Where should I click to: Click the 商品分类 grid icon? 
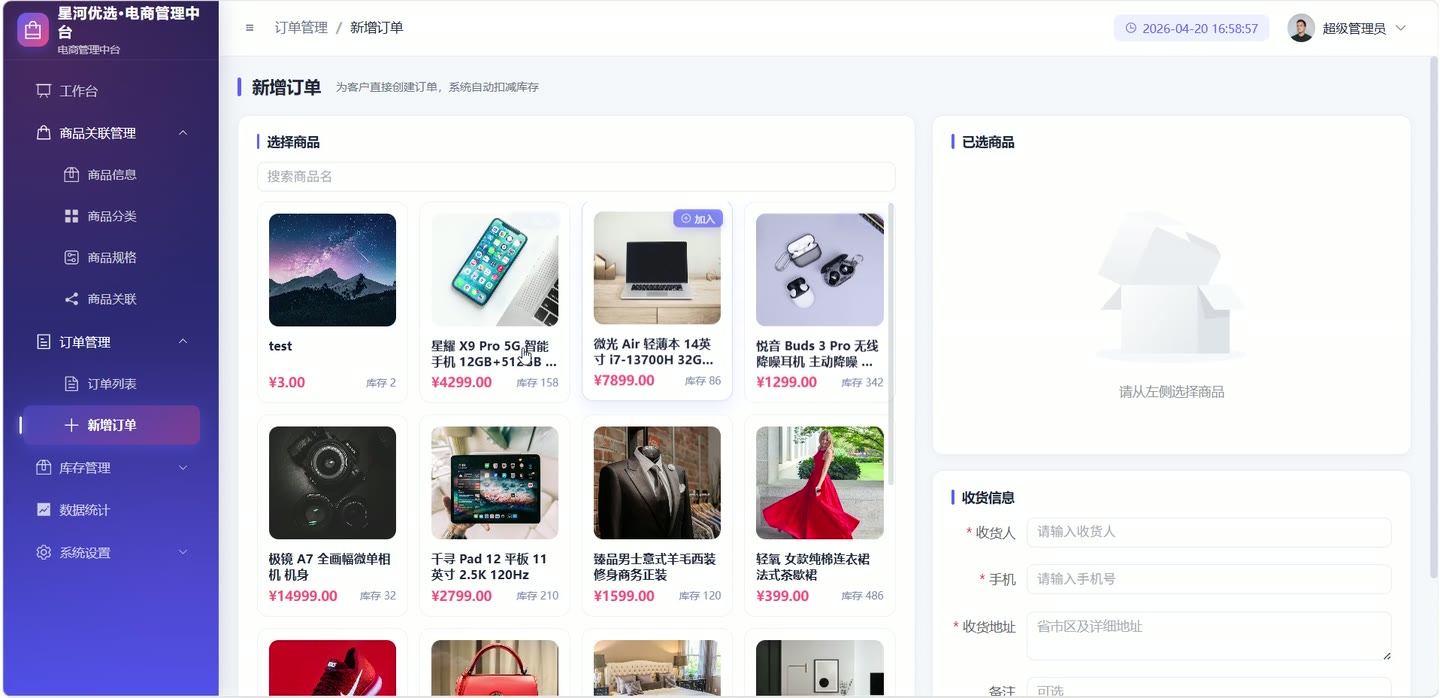(x=71, y=216)
